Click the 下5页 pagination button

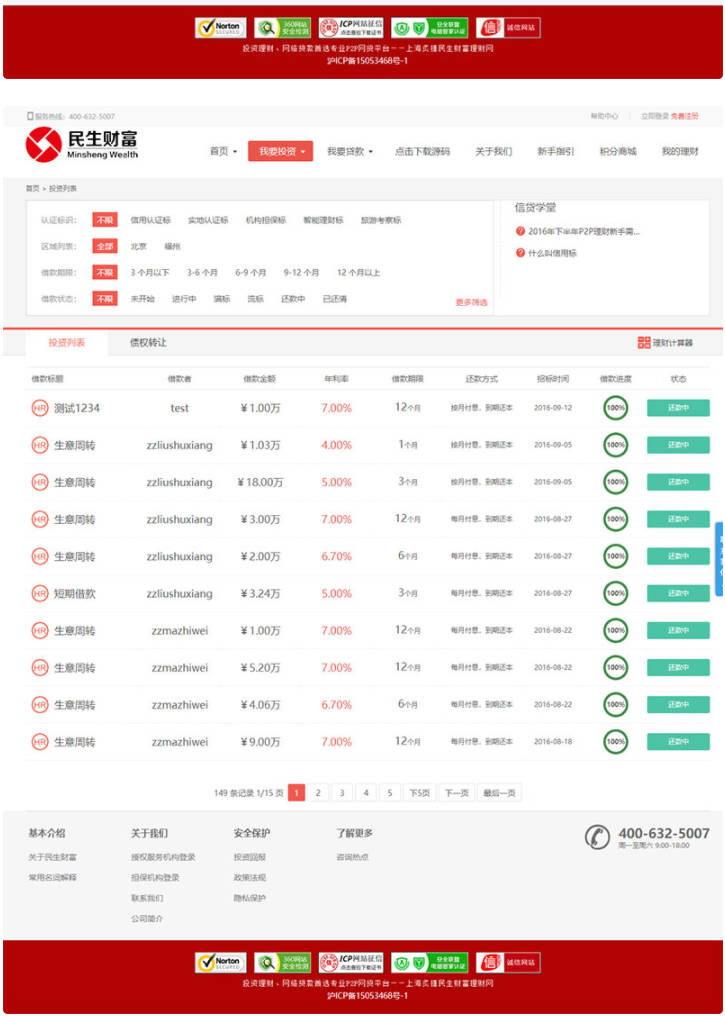point(419,792)
